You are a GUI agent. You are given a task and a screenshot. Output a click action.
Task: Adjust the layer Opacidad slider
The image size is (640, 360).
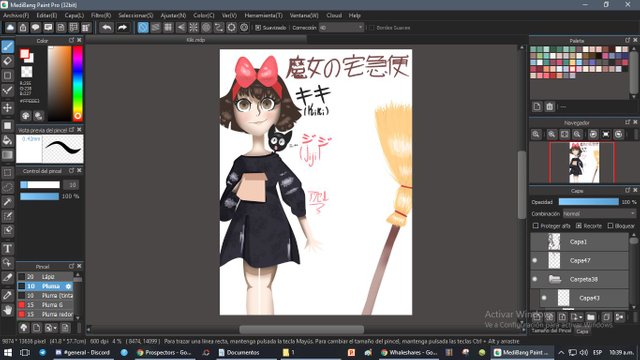tap(589, 202)
